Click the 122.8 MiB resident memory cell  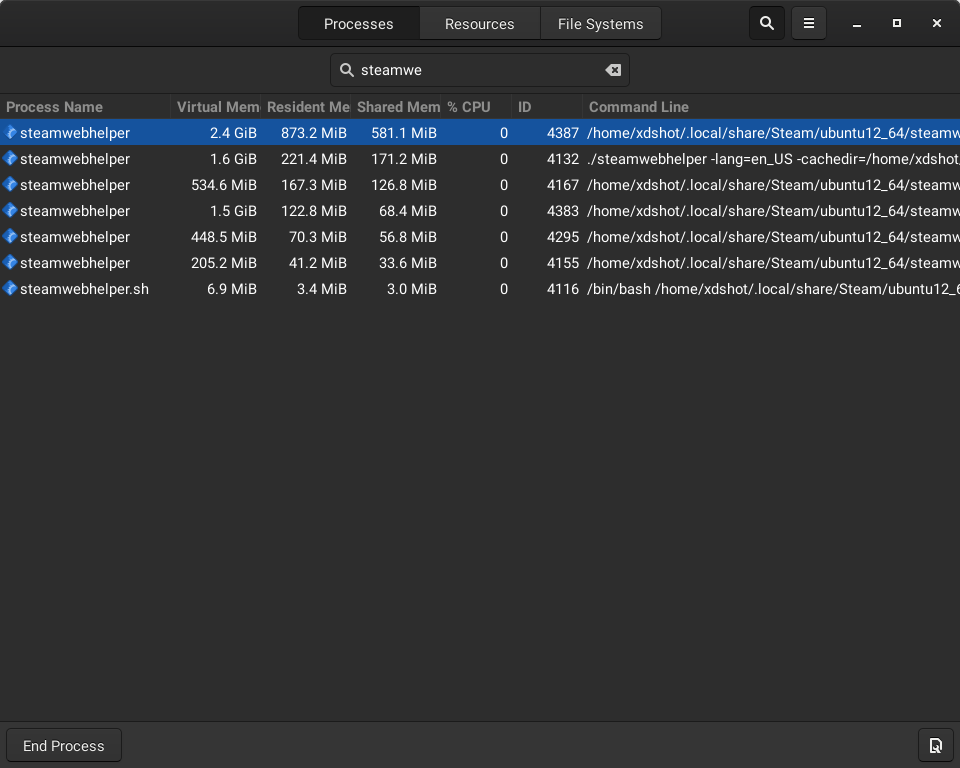pos(313,211)
